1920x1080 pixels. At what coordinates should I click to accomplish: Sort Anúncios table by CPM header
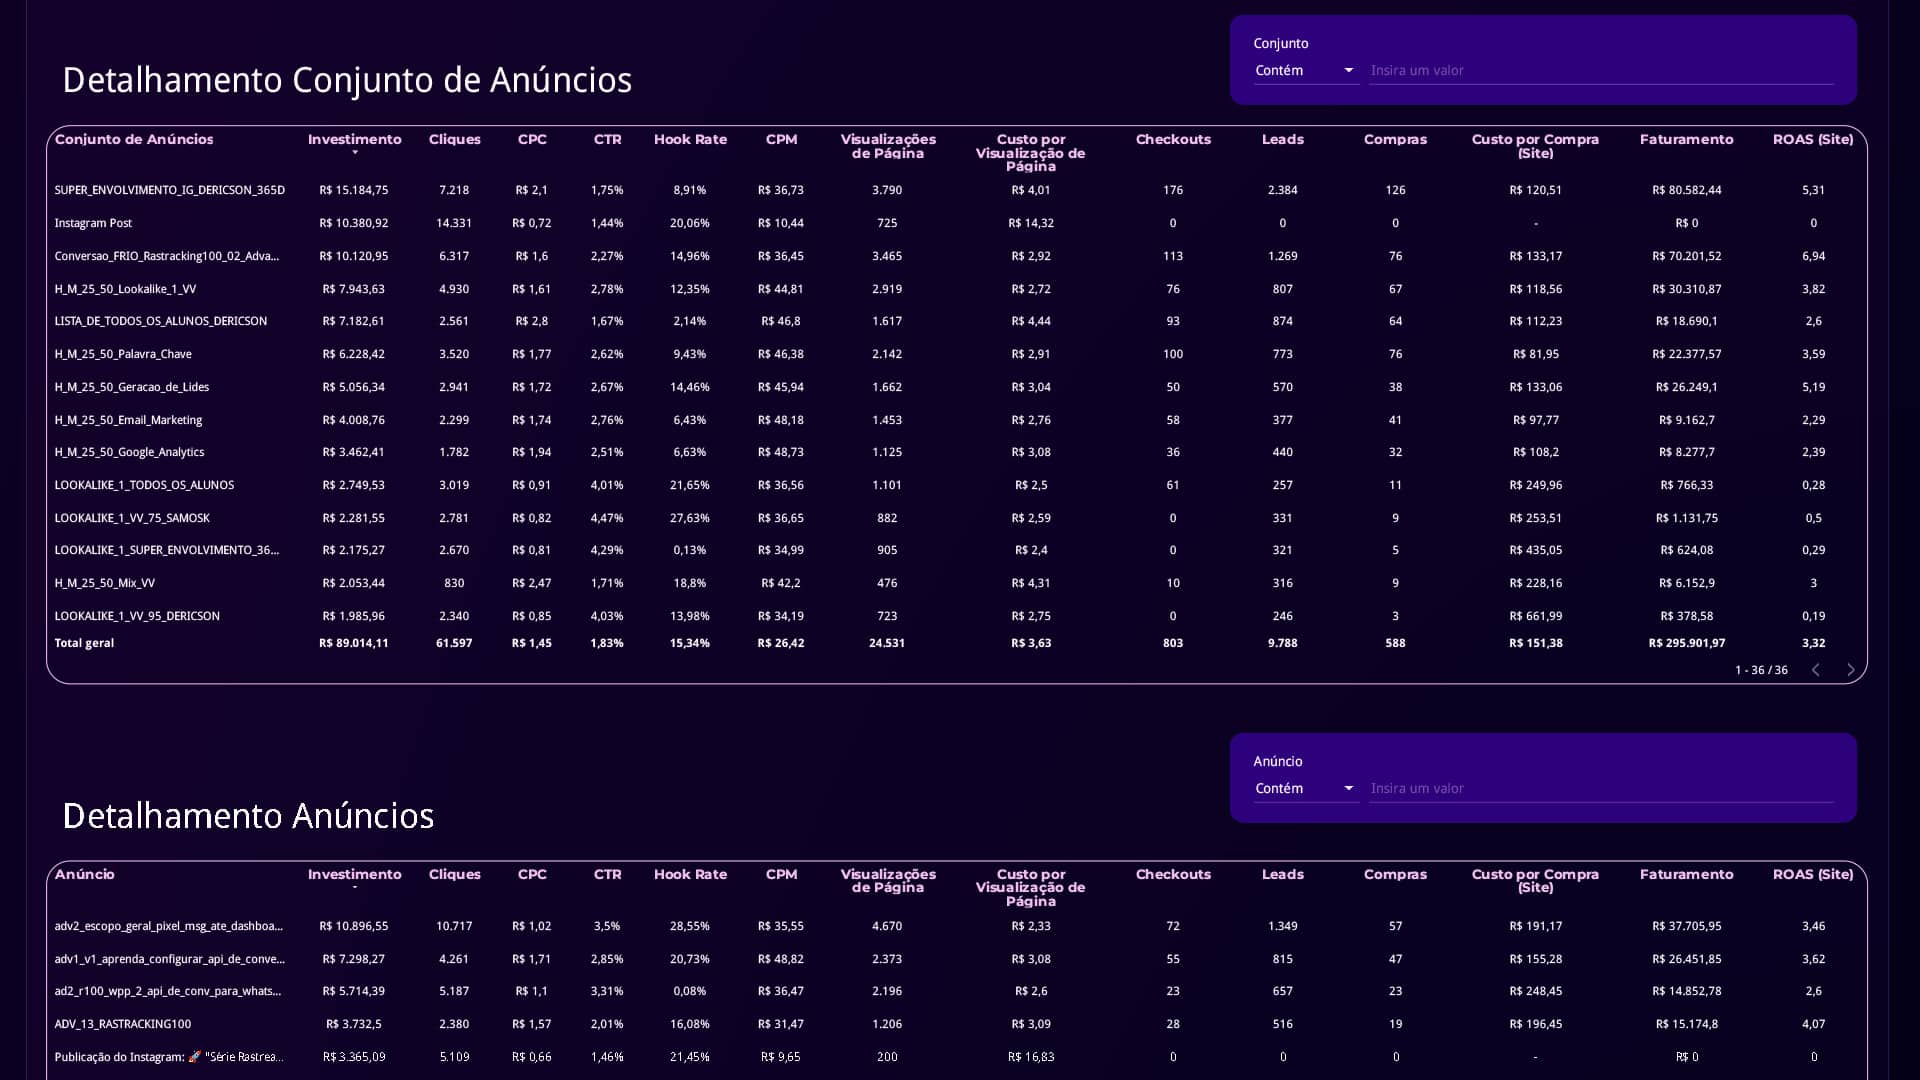tap(781, 875)
